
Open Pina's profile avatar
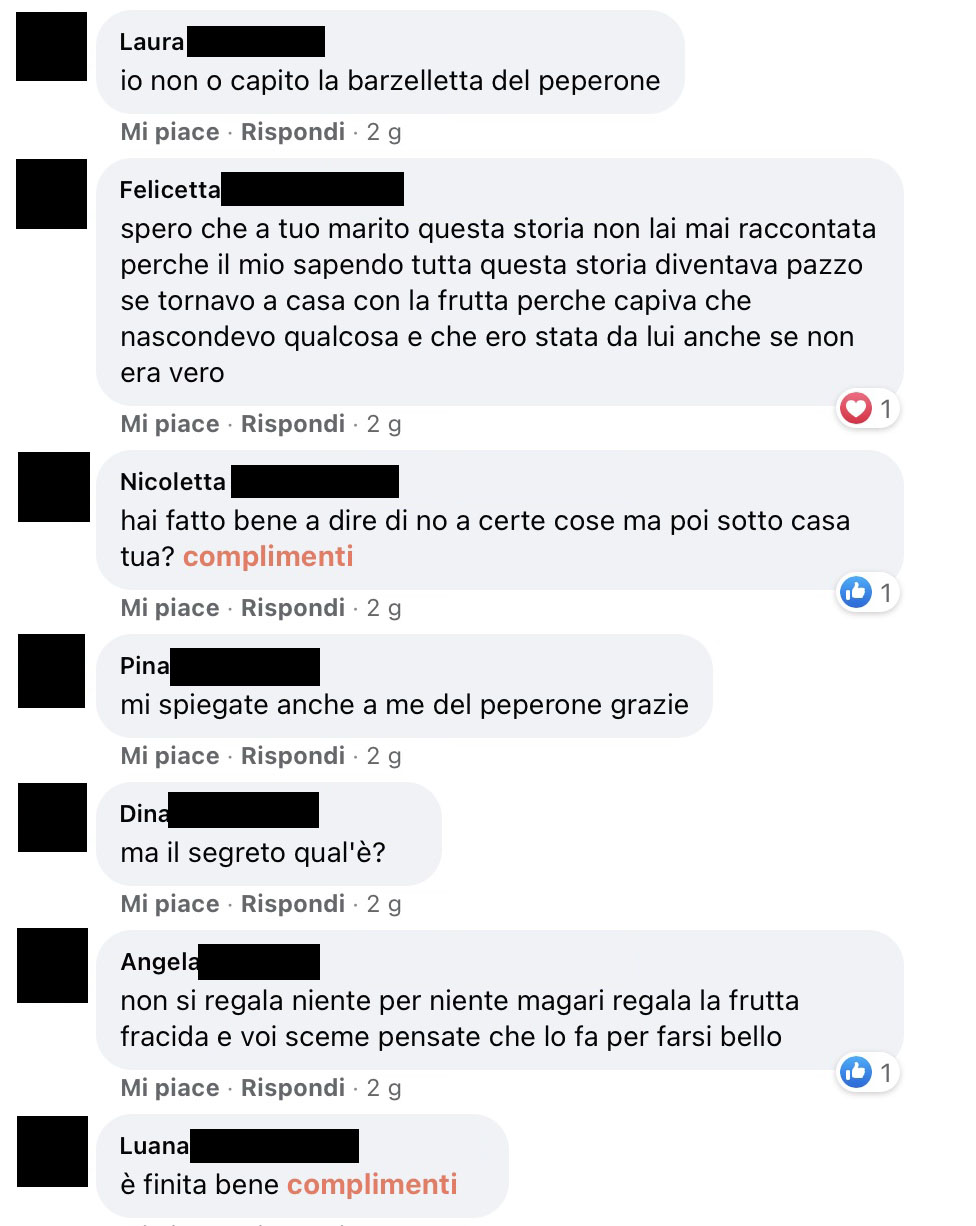click(52, 671)
